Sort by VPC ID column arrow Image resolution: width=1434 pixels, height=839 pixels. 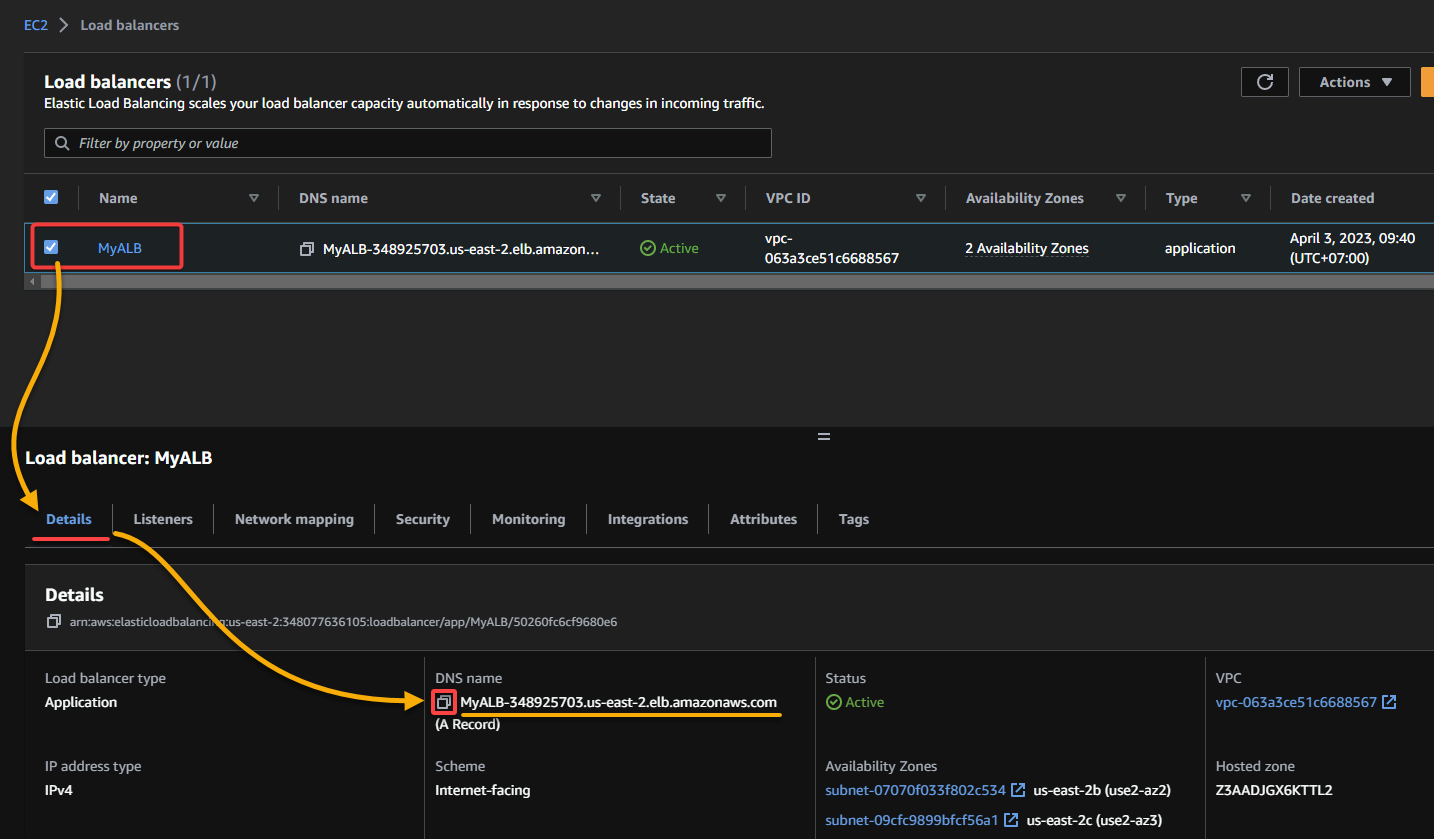921,198
